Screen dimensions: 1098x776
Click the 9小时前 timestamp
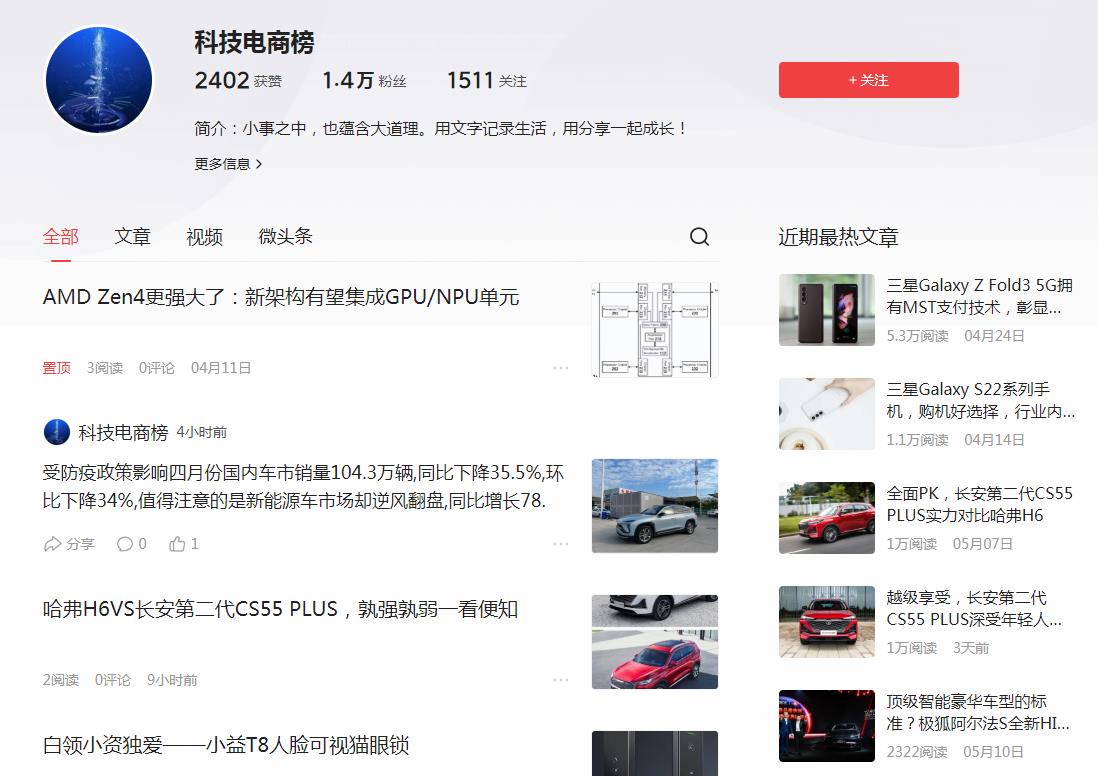pyautogui.click(x=172, y=679)
